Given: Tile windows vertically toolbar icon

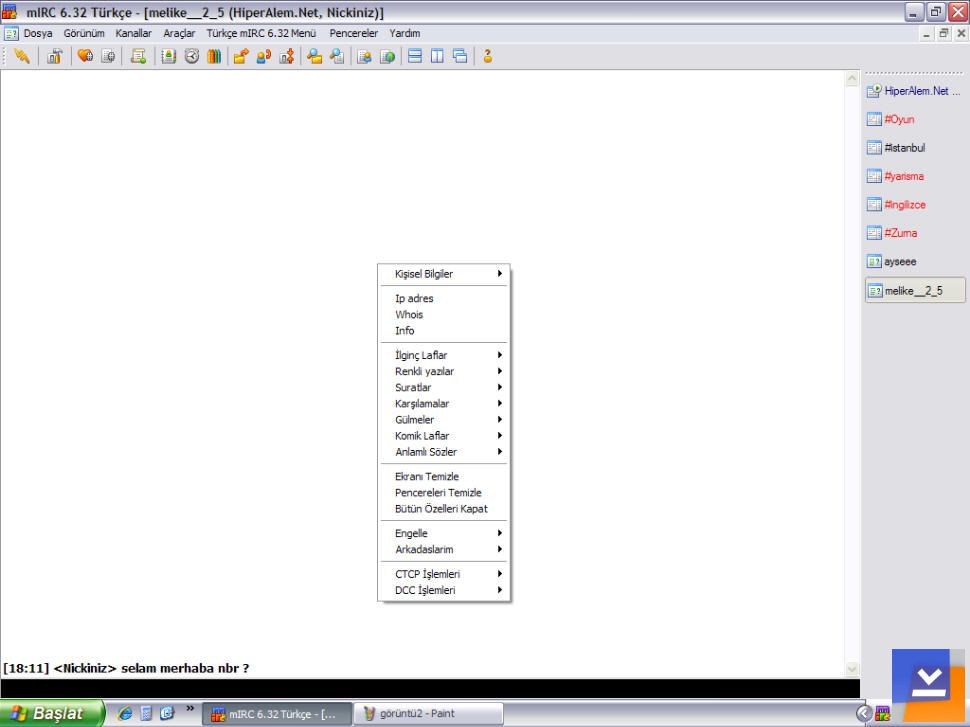Looking at the screenshot, I should click(437, 56).
